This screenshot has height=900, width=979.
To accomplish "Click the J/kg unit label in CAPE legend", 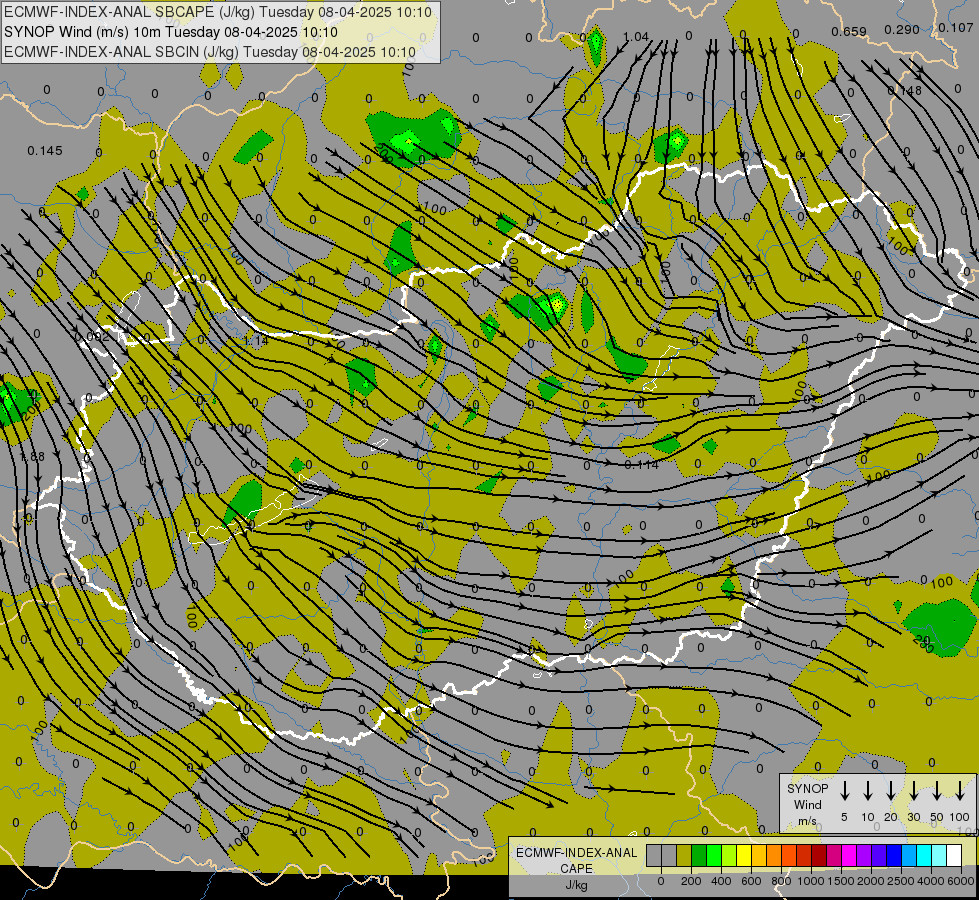I will [x=576, y=885].
